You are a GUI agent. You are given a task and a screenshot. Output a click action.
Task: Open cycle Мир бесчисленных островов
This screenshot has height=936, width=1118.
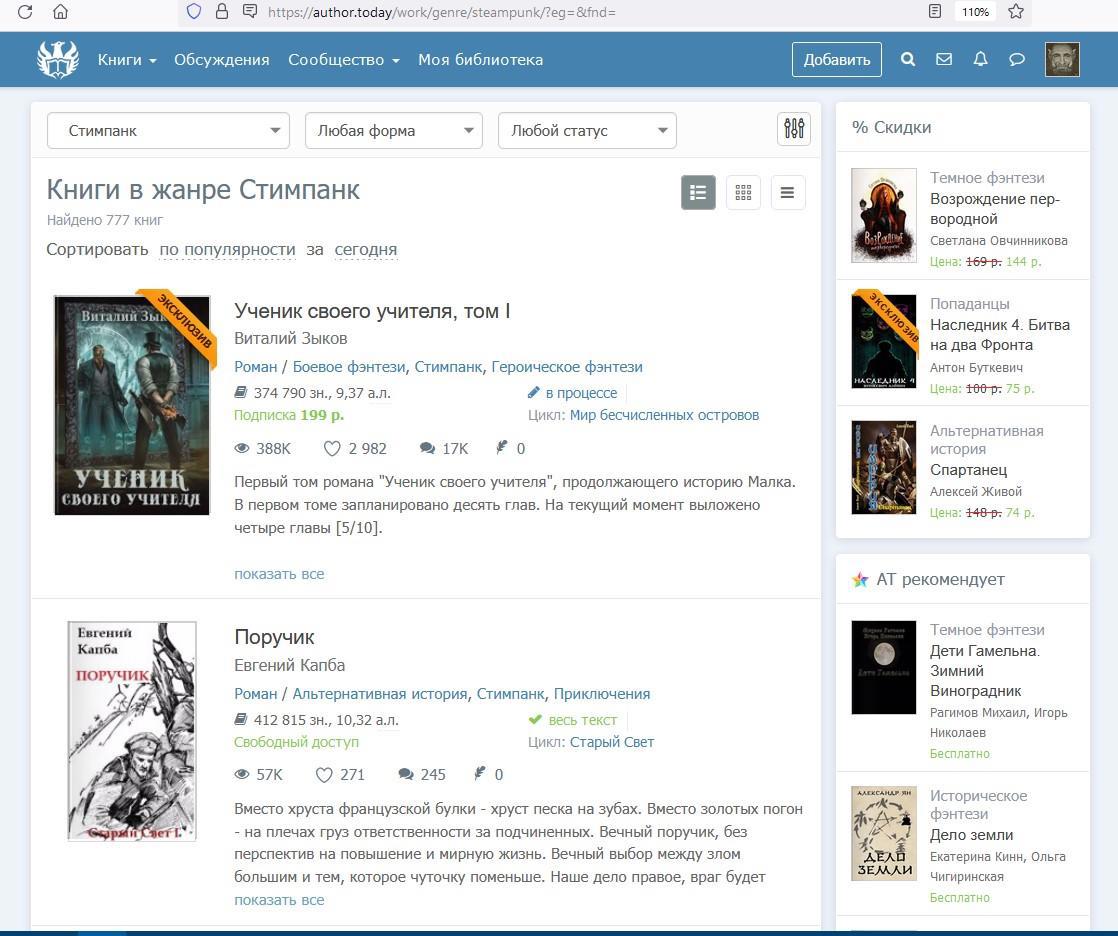pos(665,415)
